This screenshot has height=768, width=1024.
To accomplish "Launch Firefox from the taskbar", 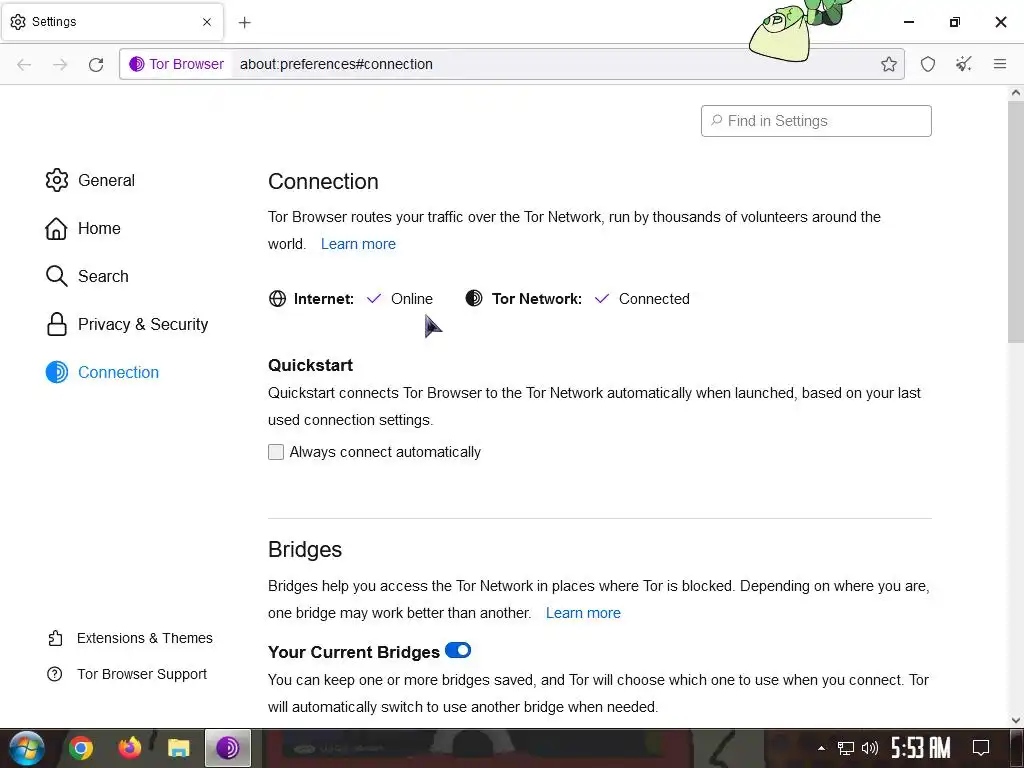I will [130, 748].
